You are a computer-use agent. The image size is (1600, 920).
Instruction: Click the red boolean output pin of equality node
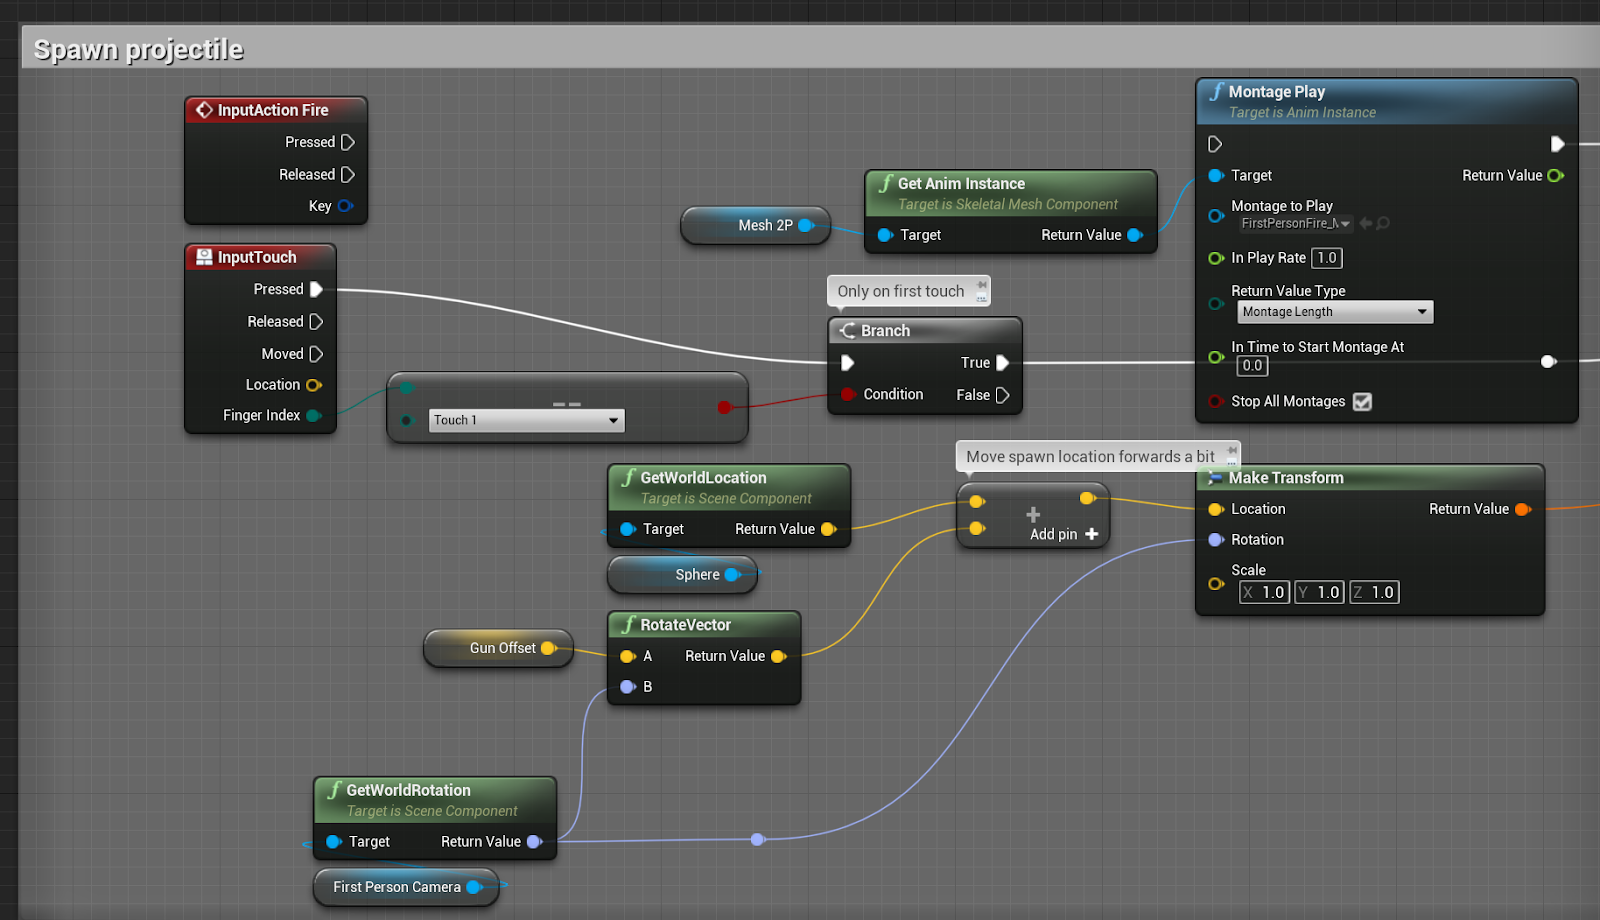coord(724,407)
